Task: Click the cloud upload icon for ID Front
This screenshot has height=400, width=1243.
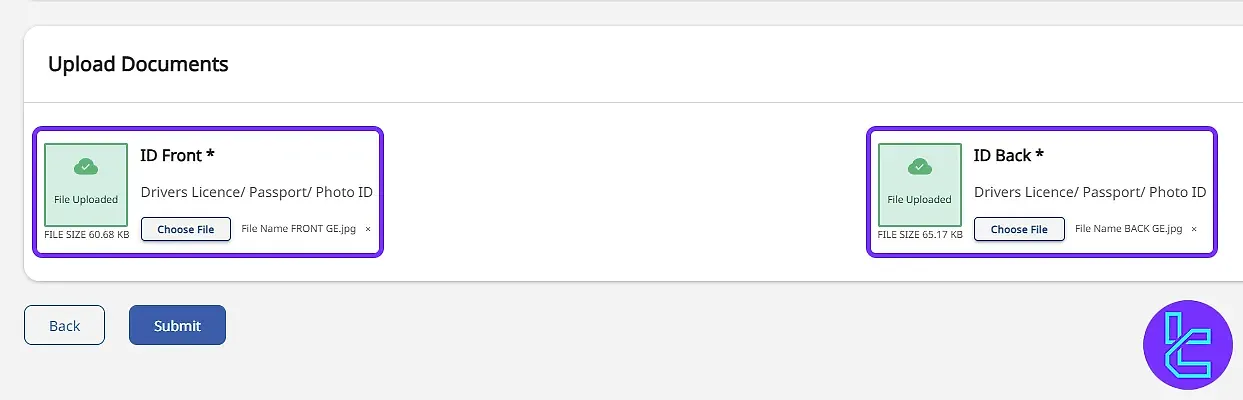Action: click(x=86, y=167)
